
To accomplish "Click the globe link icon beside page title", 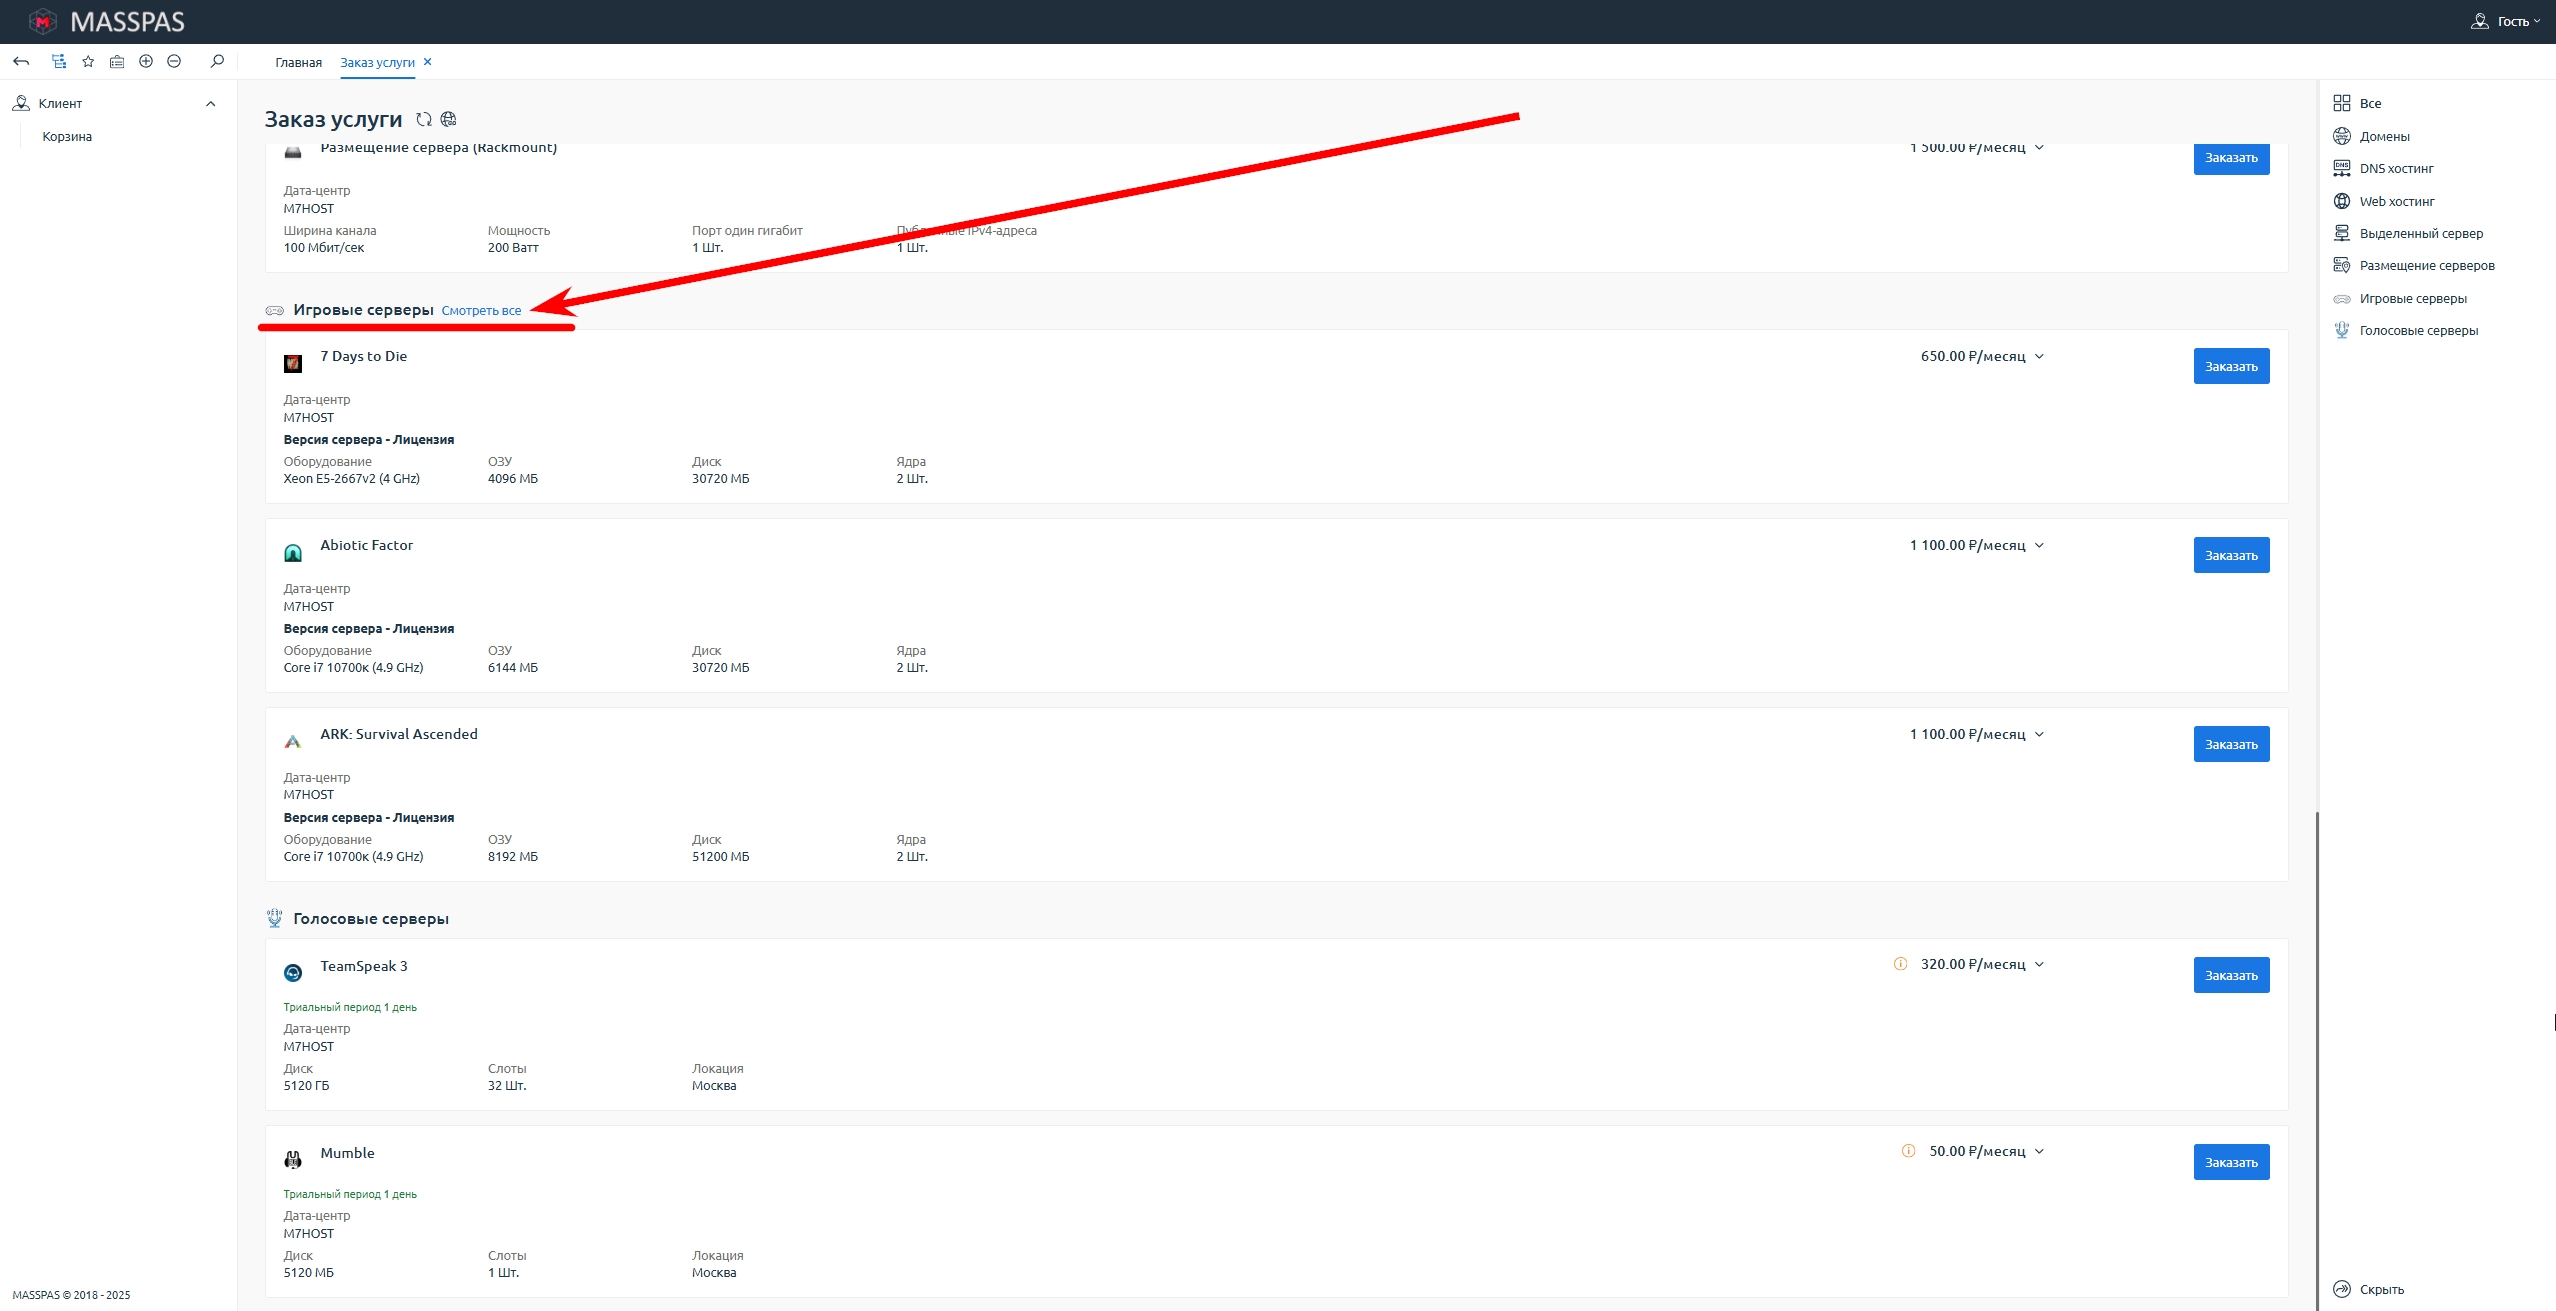I will (449, 119).
